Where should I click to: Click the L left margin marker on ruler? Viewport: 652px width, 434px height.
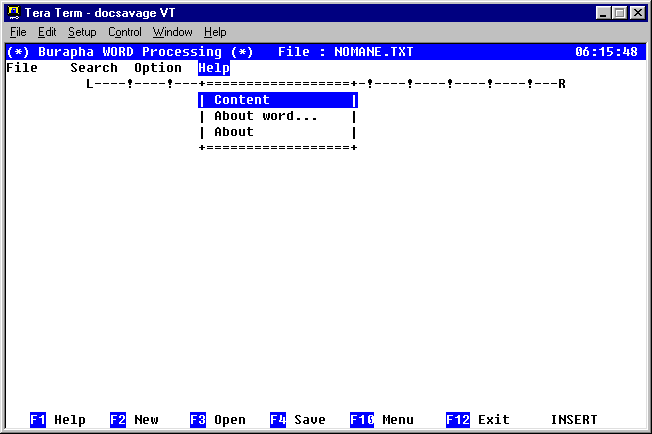[x=89, y=84]
